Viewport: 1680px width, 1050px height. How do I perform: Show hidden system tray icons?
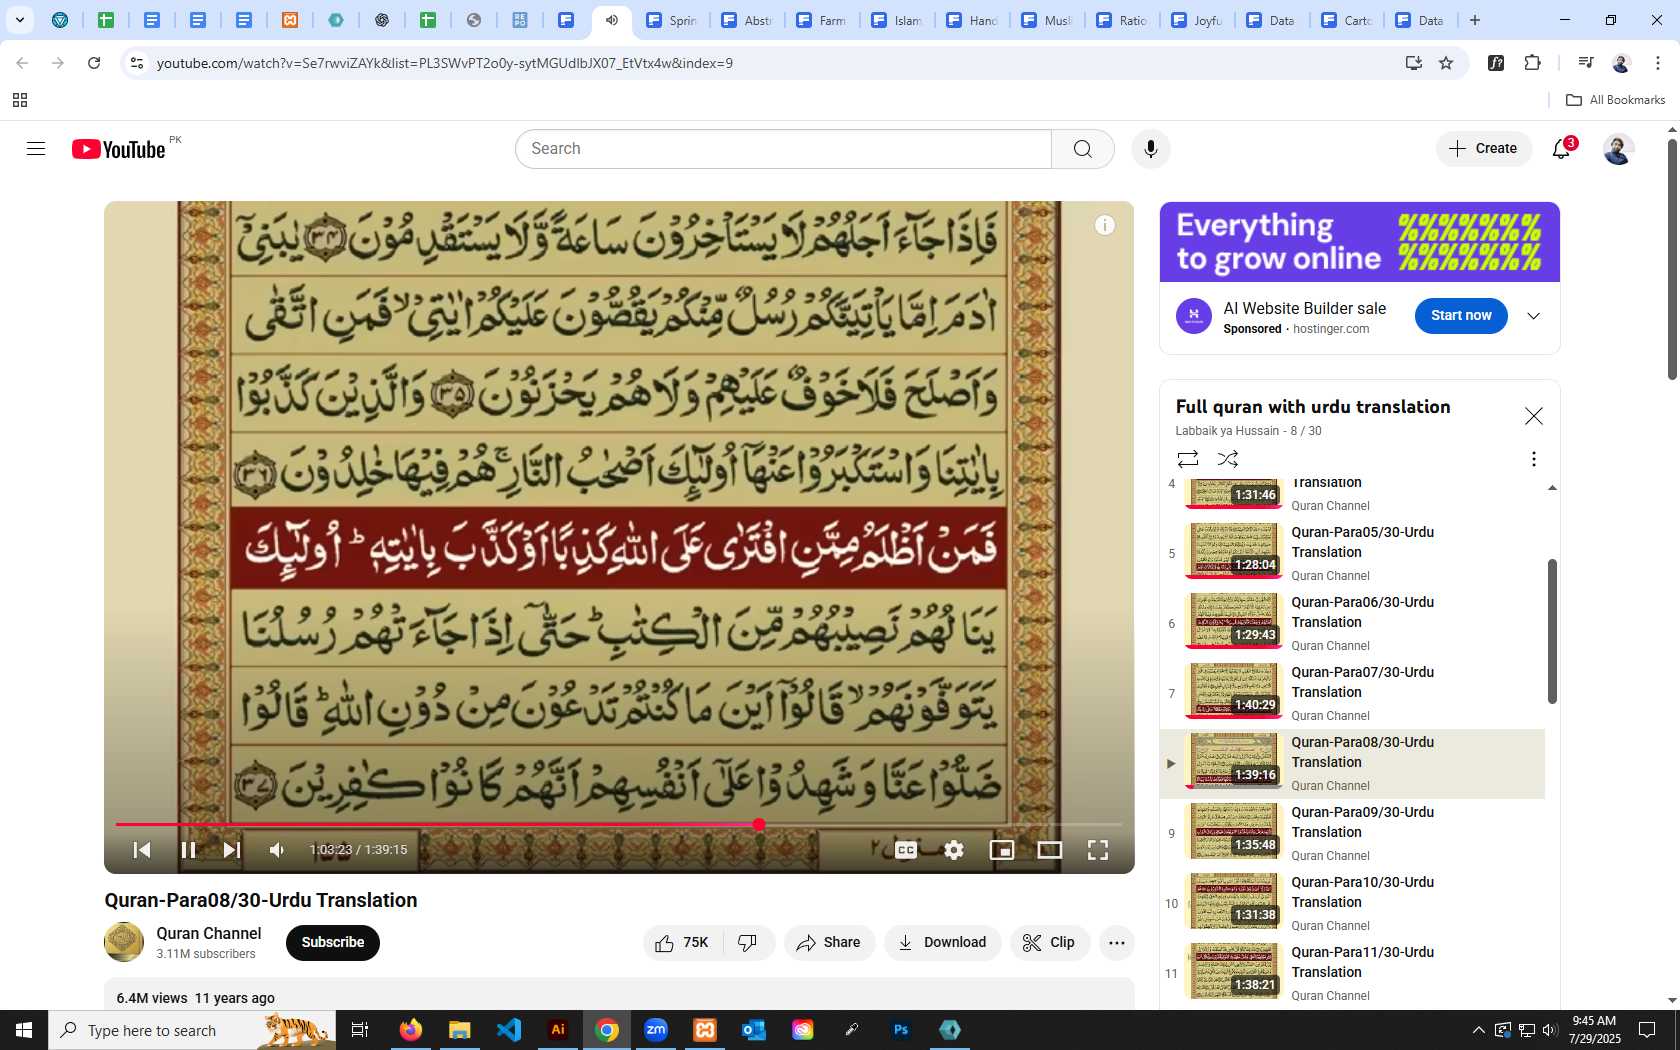click(1478, 1030)
